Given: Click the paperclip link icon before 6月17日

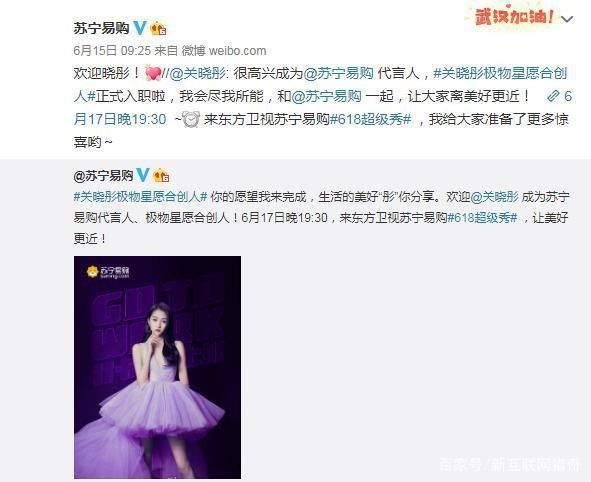Looking at the screenshot, I should 553,96.
